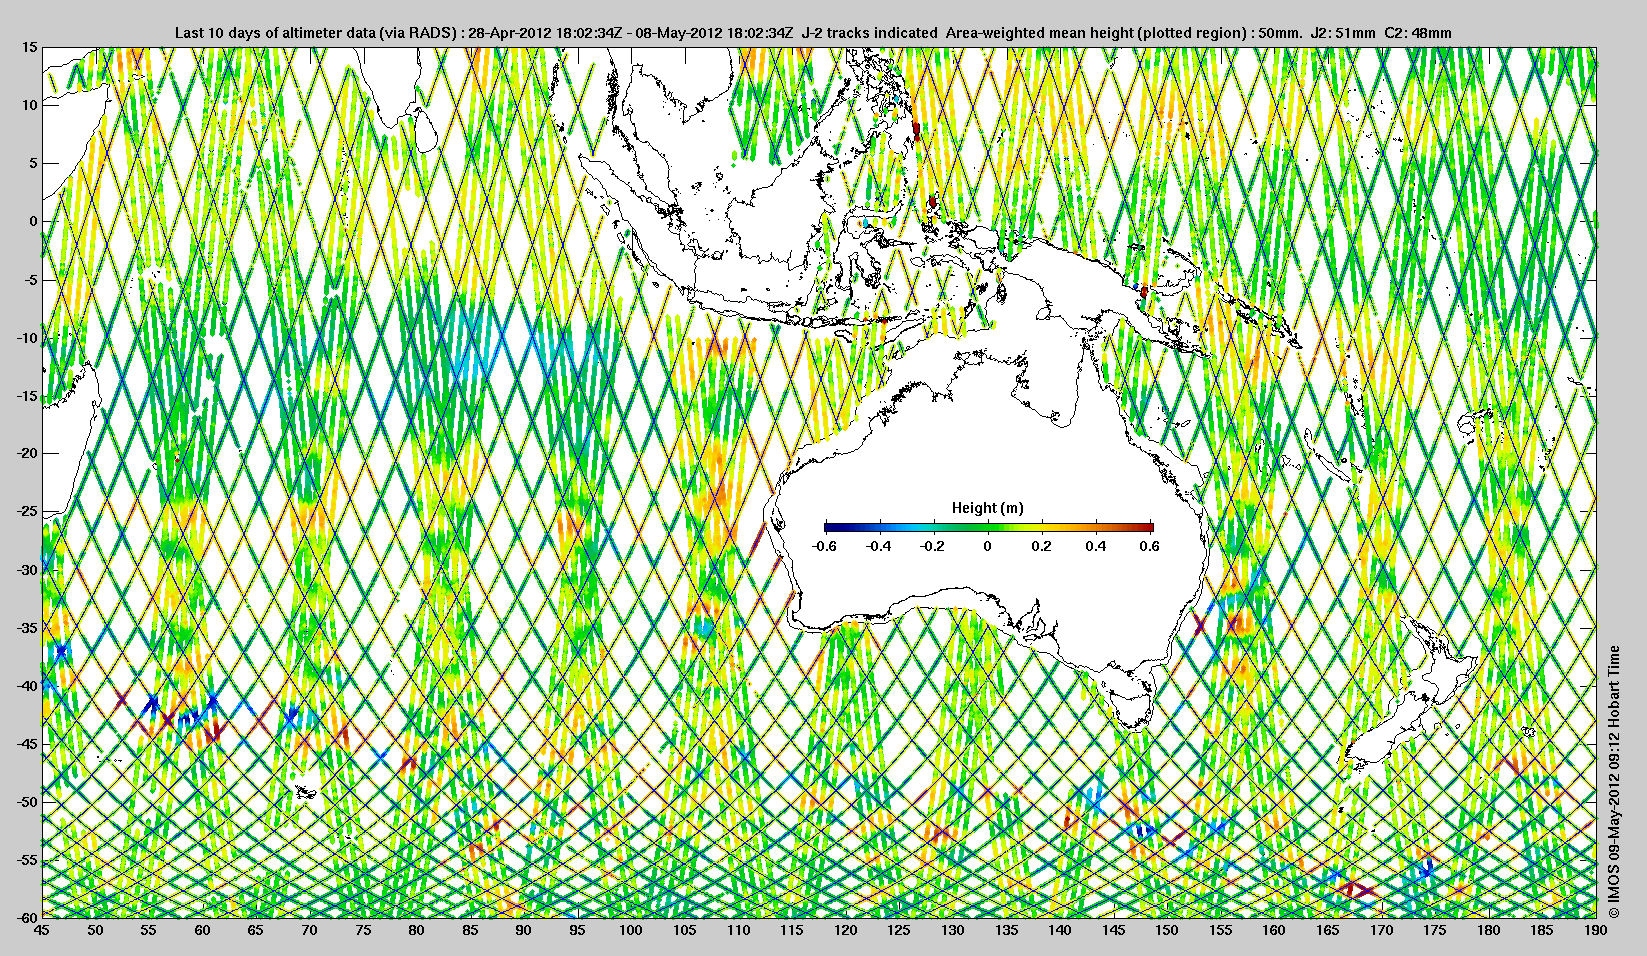The image size is (1647, 956).
Task: Click the '-20' latitude tick label
Action: (x=27, y=453)
